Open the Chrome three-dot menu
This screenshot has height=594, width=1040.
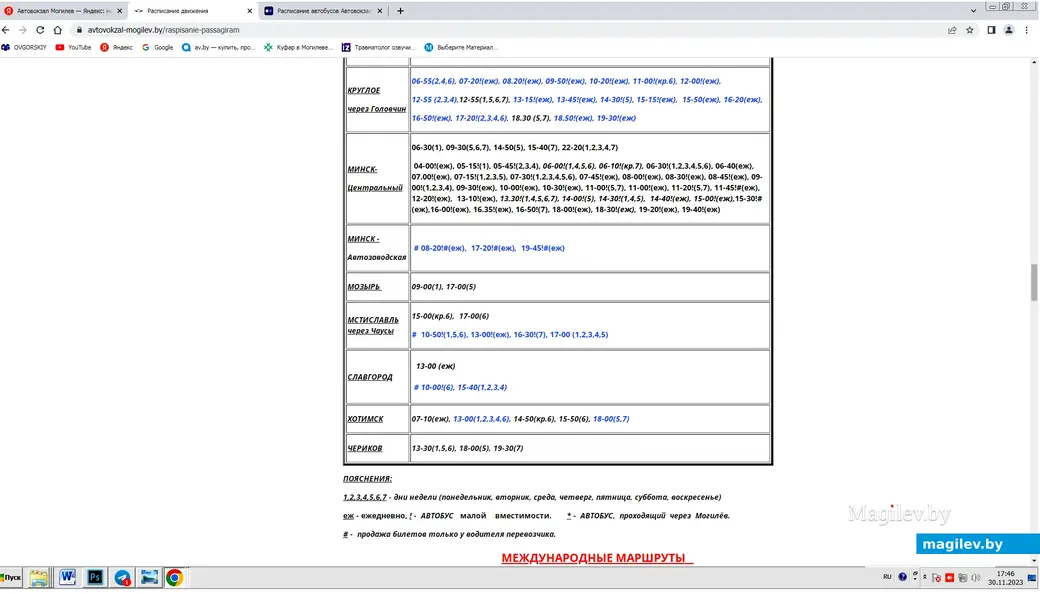point(1027,30)
